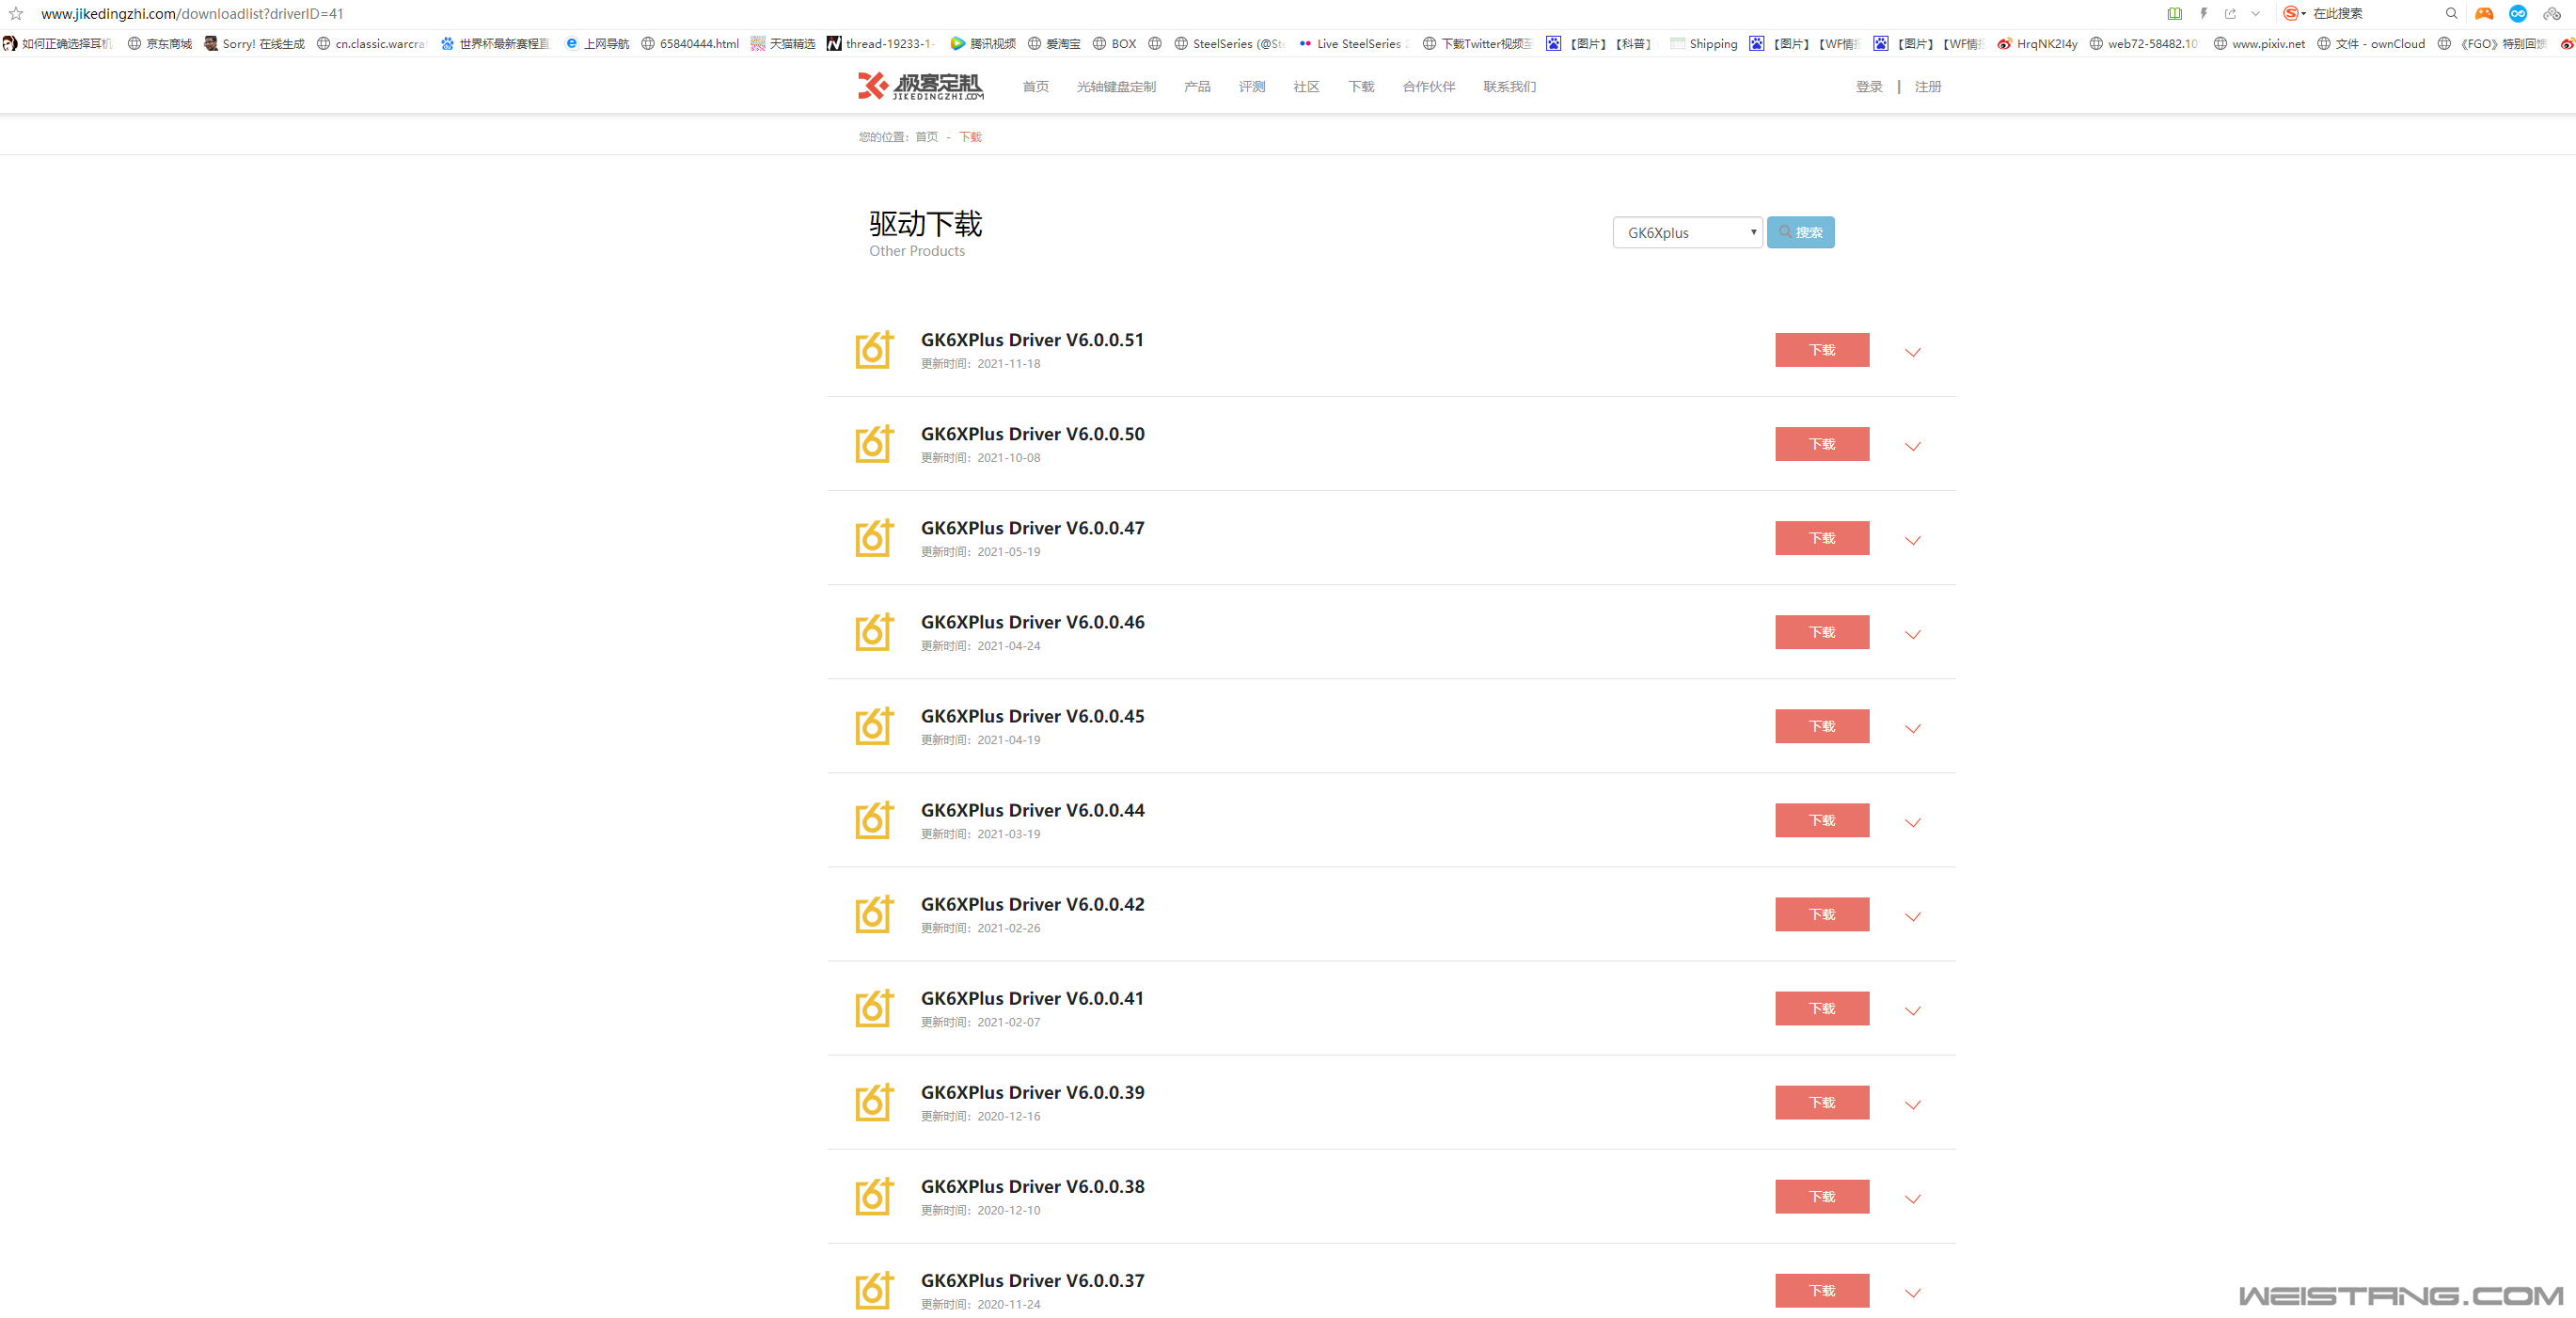Viewport: 2576px width, 1318px height.
Task: Open the thread-19233 bookmark
Action: 881,44
